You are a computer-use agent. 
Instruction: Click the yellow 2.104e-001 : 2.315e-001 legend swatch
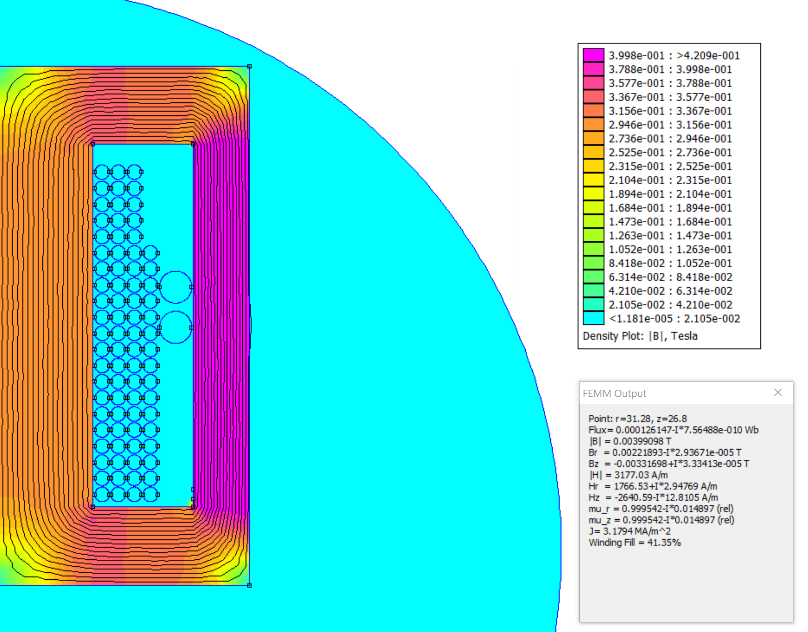(593, 180)
